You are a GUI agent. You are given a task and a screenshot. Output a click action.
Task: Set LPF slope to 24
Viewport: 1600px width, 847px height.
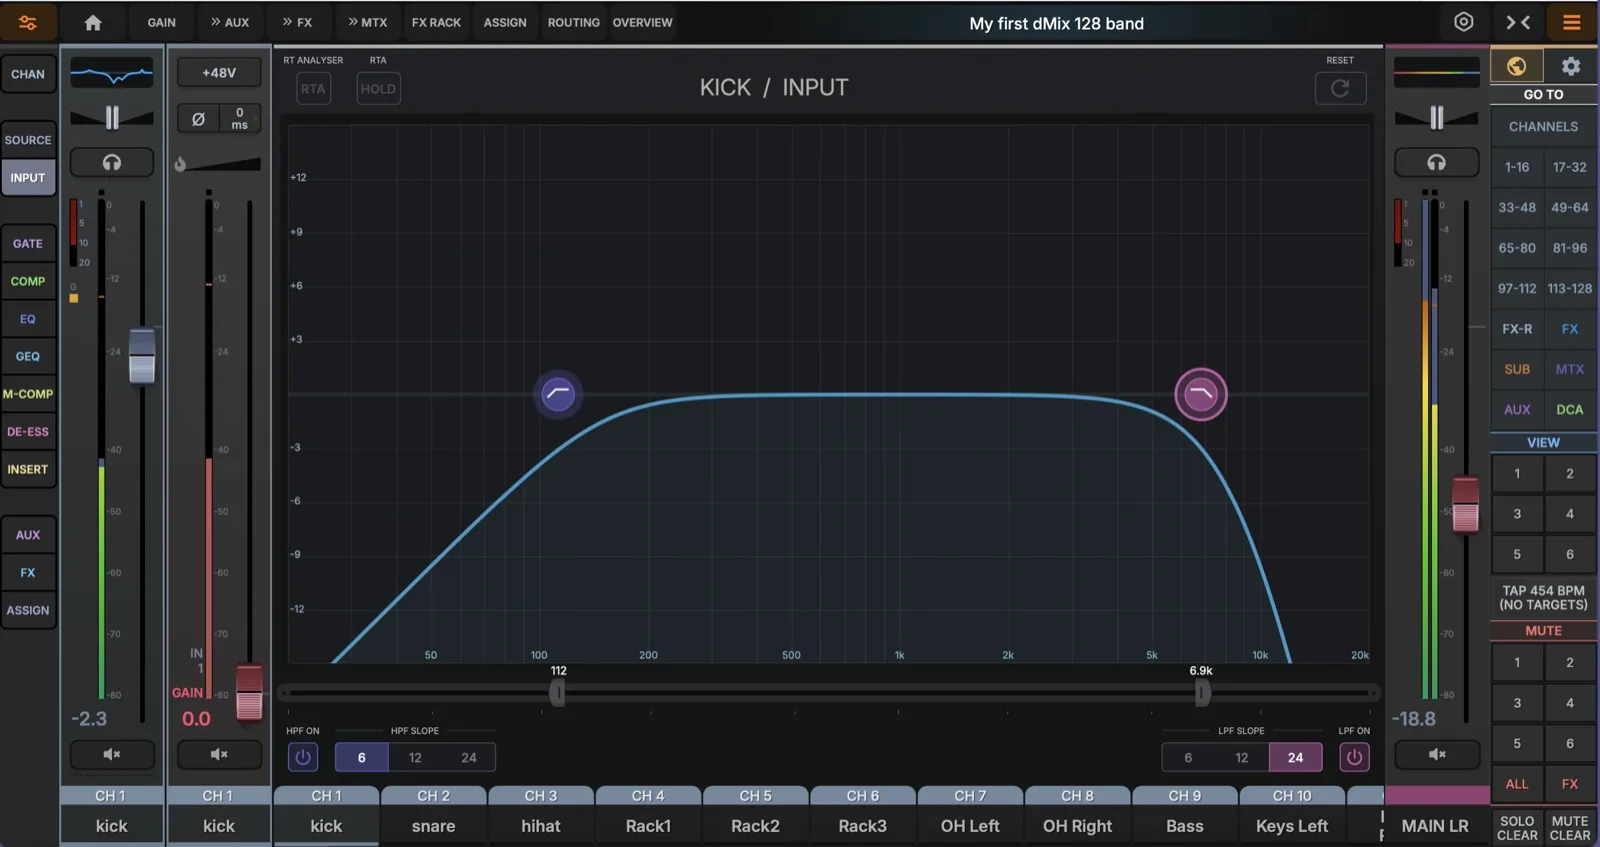(x=1295, y=757)
